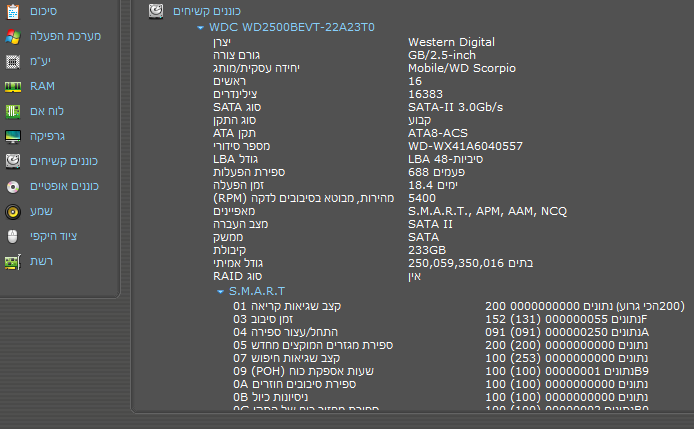Click the CPU chip icon in sidebar
694x429 pixels.
(13, 61)
